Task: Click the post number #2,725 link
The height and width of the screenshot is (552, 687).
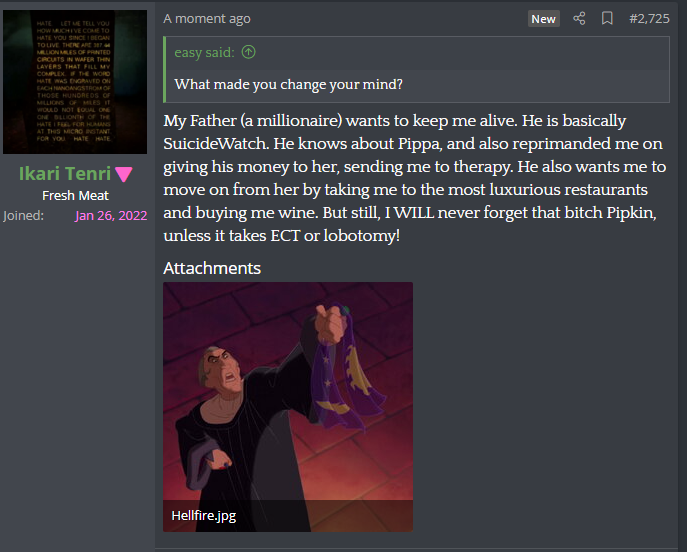Action: coord(649,18)
